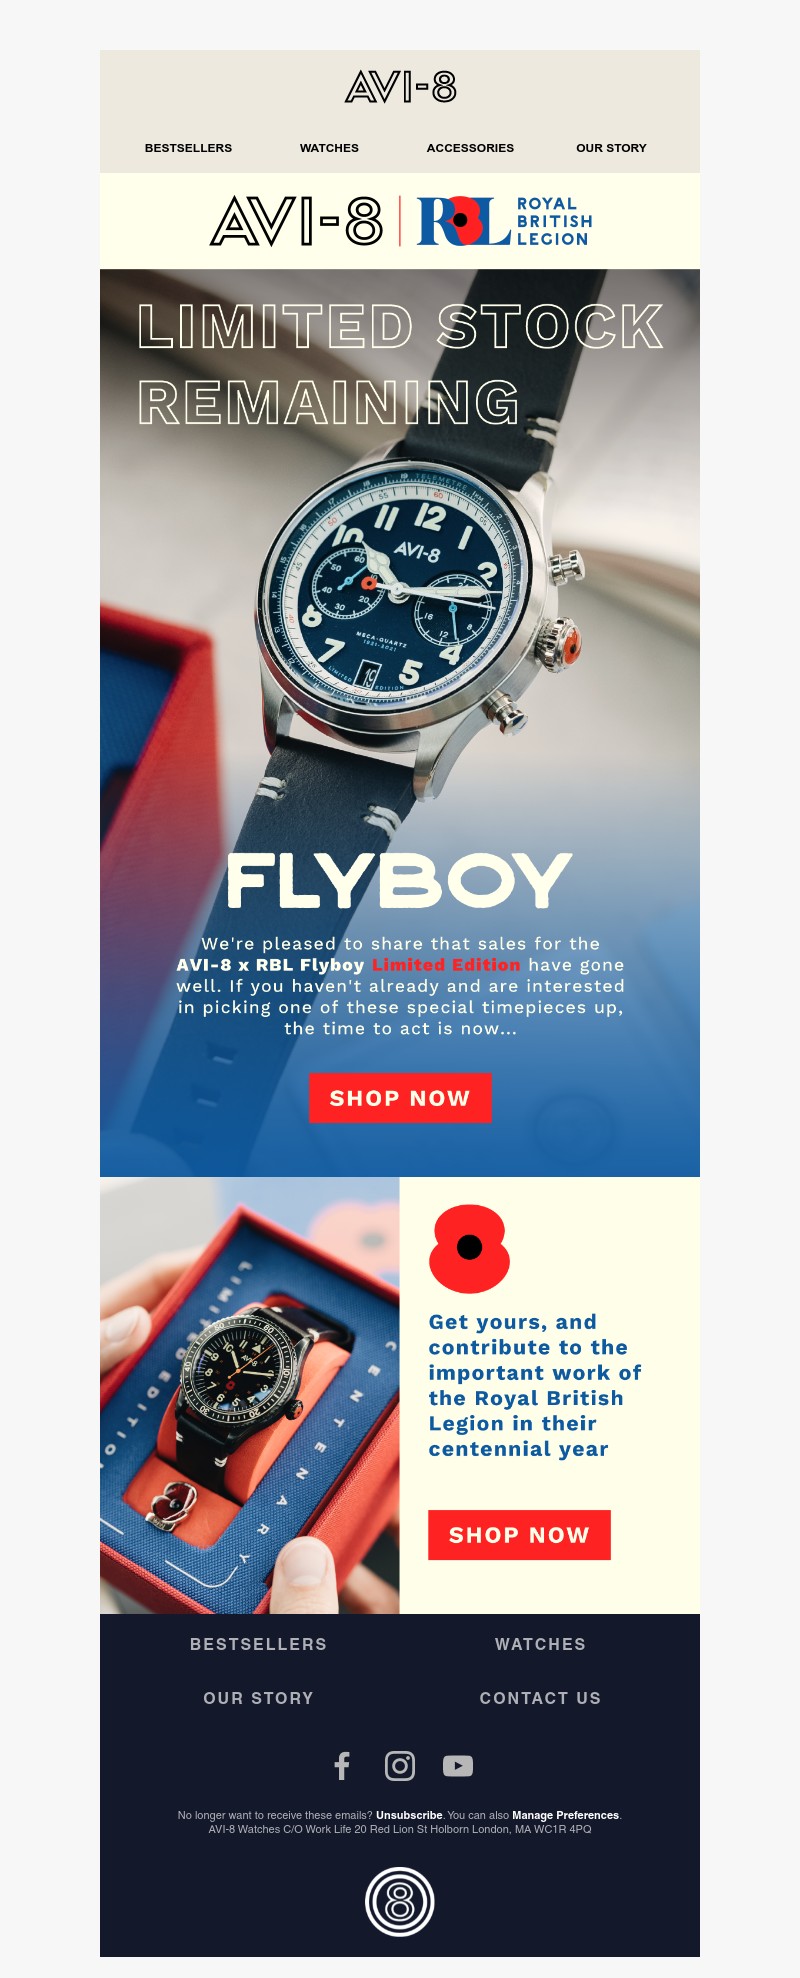The width and height of the screenshot is (800, 1978).
Task: Click Shop Now button beside boxed watch
Action: (519, 1535)
